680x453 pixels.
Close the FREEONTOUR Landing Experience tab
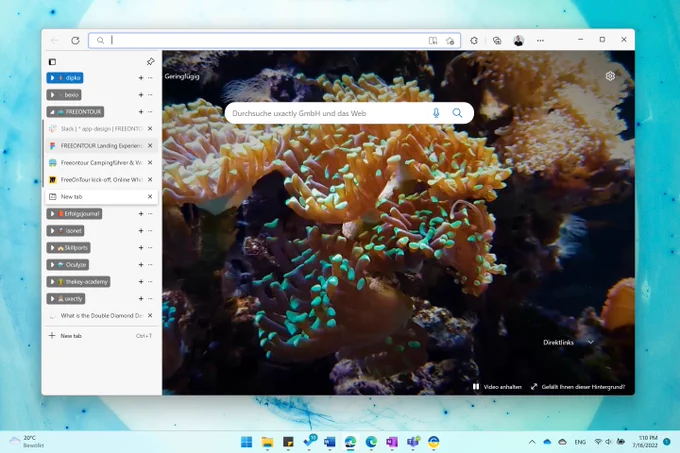[150, 146]
